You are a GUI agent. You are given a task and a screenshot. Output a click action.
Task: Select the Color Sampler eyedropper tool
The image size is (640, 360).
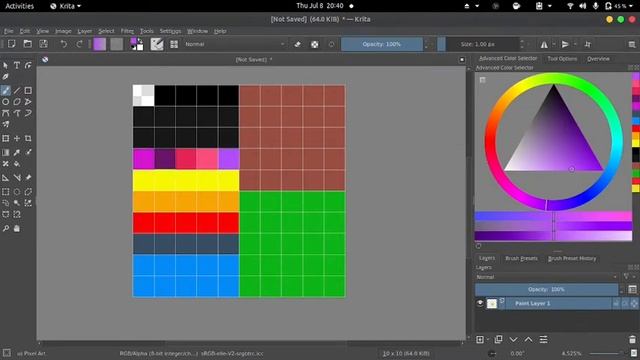(x=17, y=152)
